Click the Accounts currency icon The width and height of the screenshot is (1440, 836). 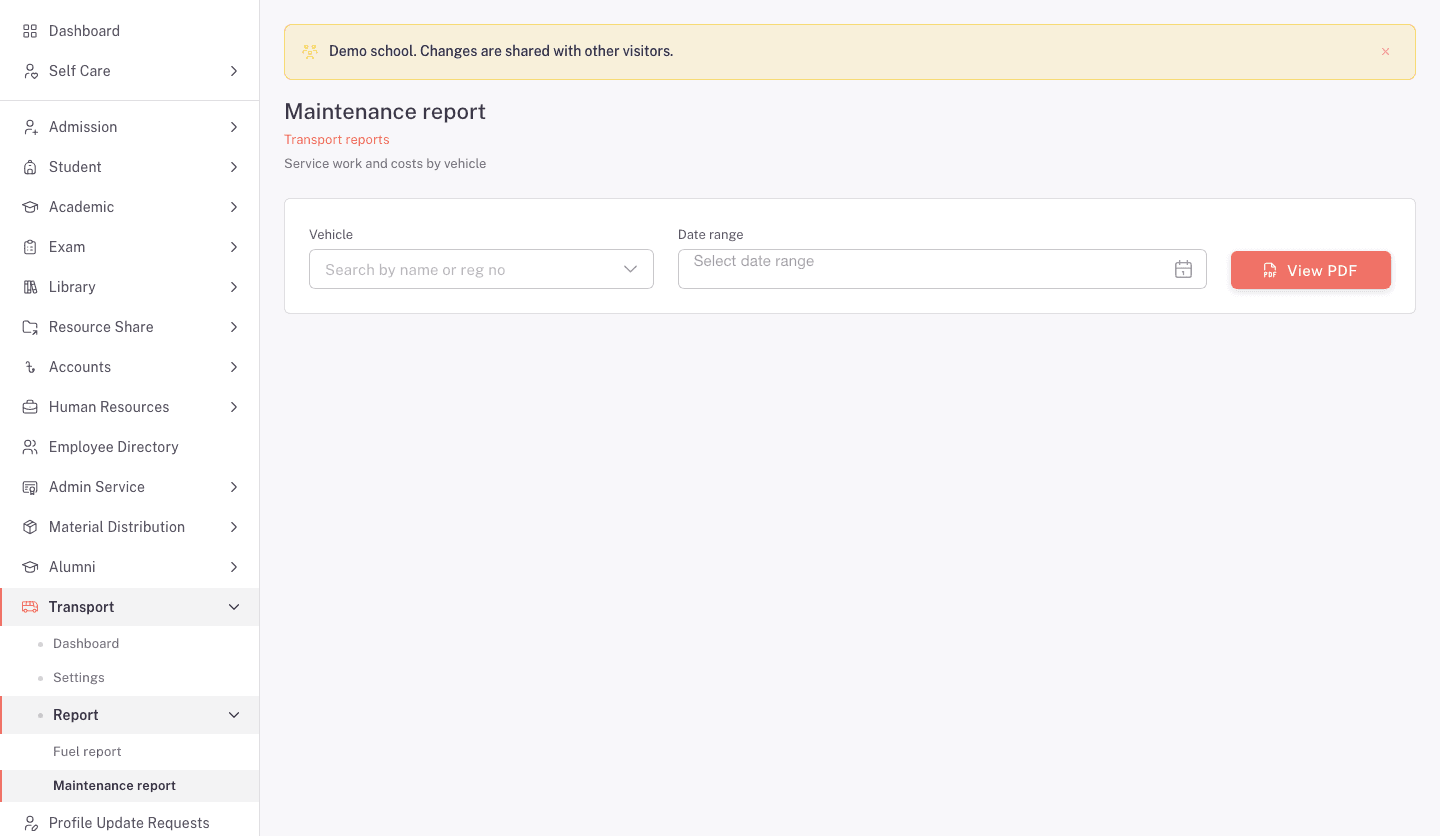click(x=30, y=367)
